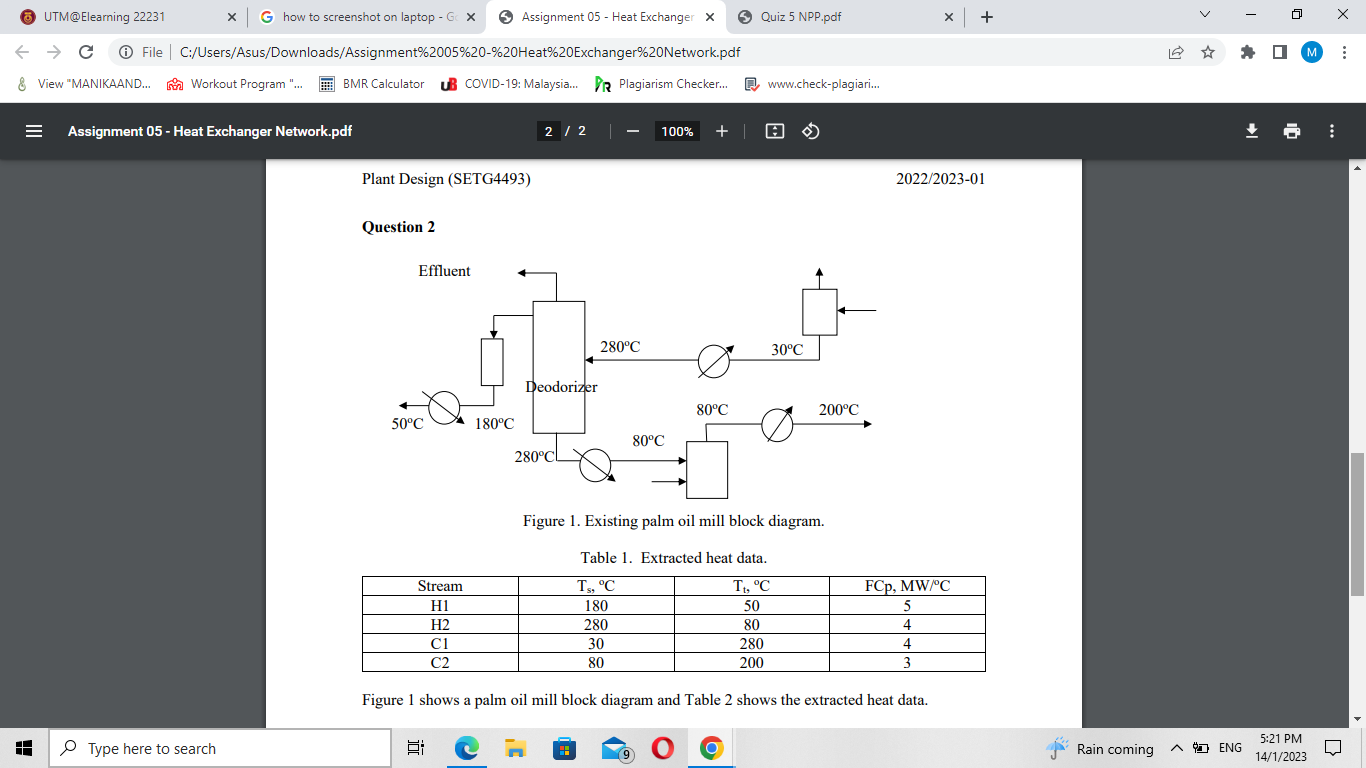Viewport: 1366px width, 768px height.
Task: Toggle the PDF sidebar menu
Action: 33,131
